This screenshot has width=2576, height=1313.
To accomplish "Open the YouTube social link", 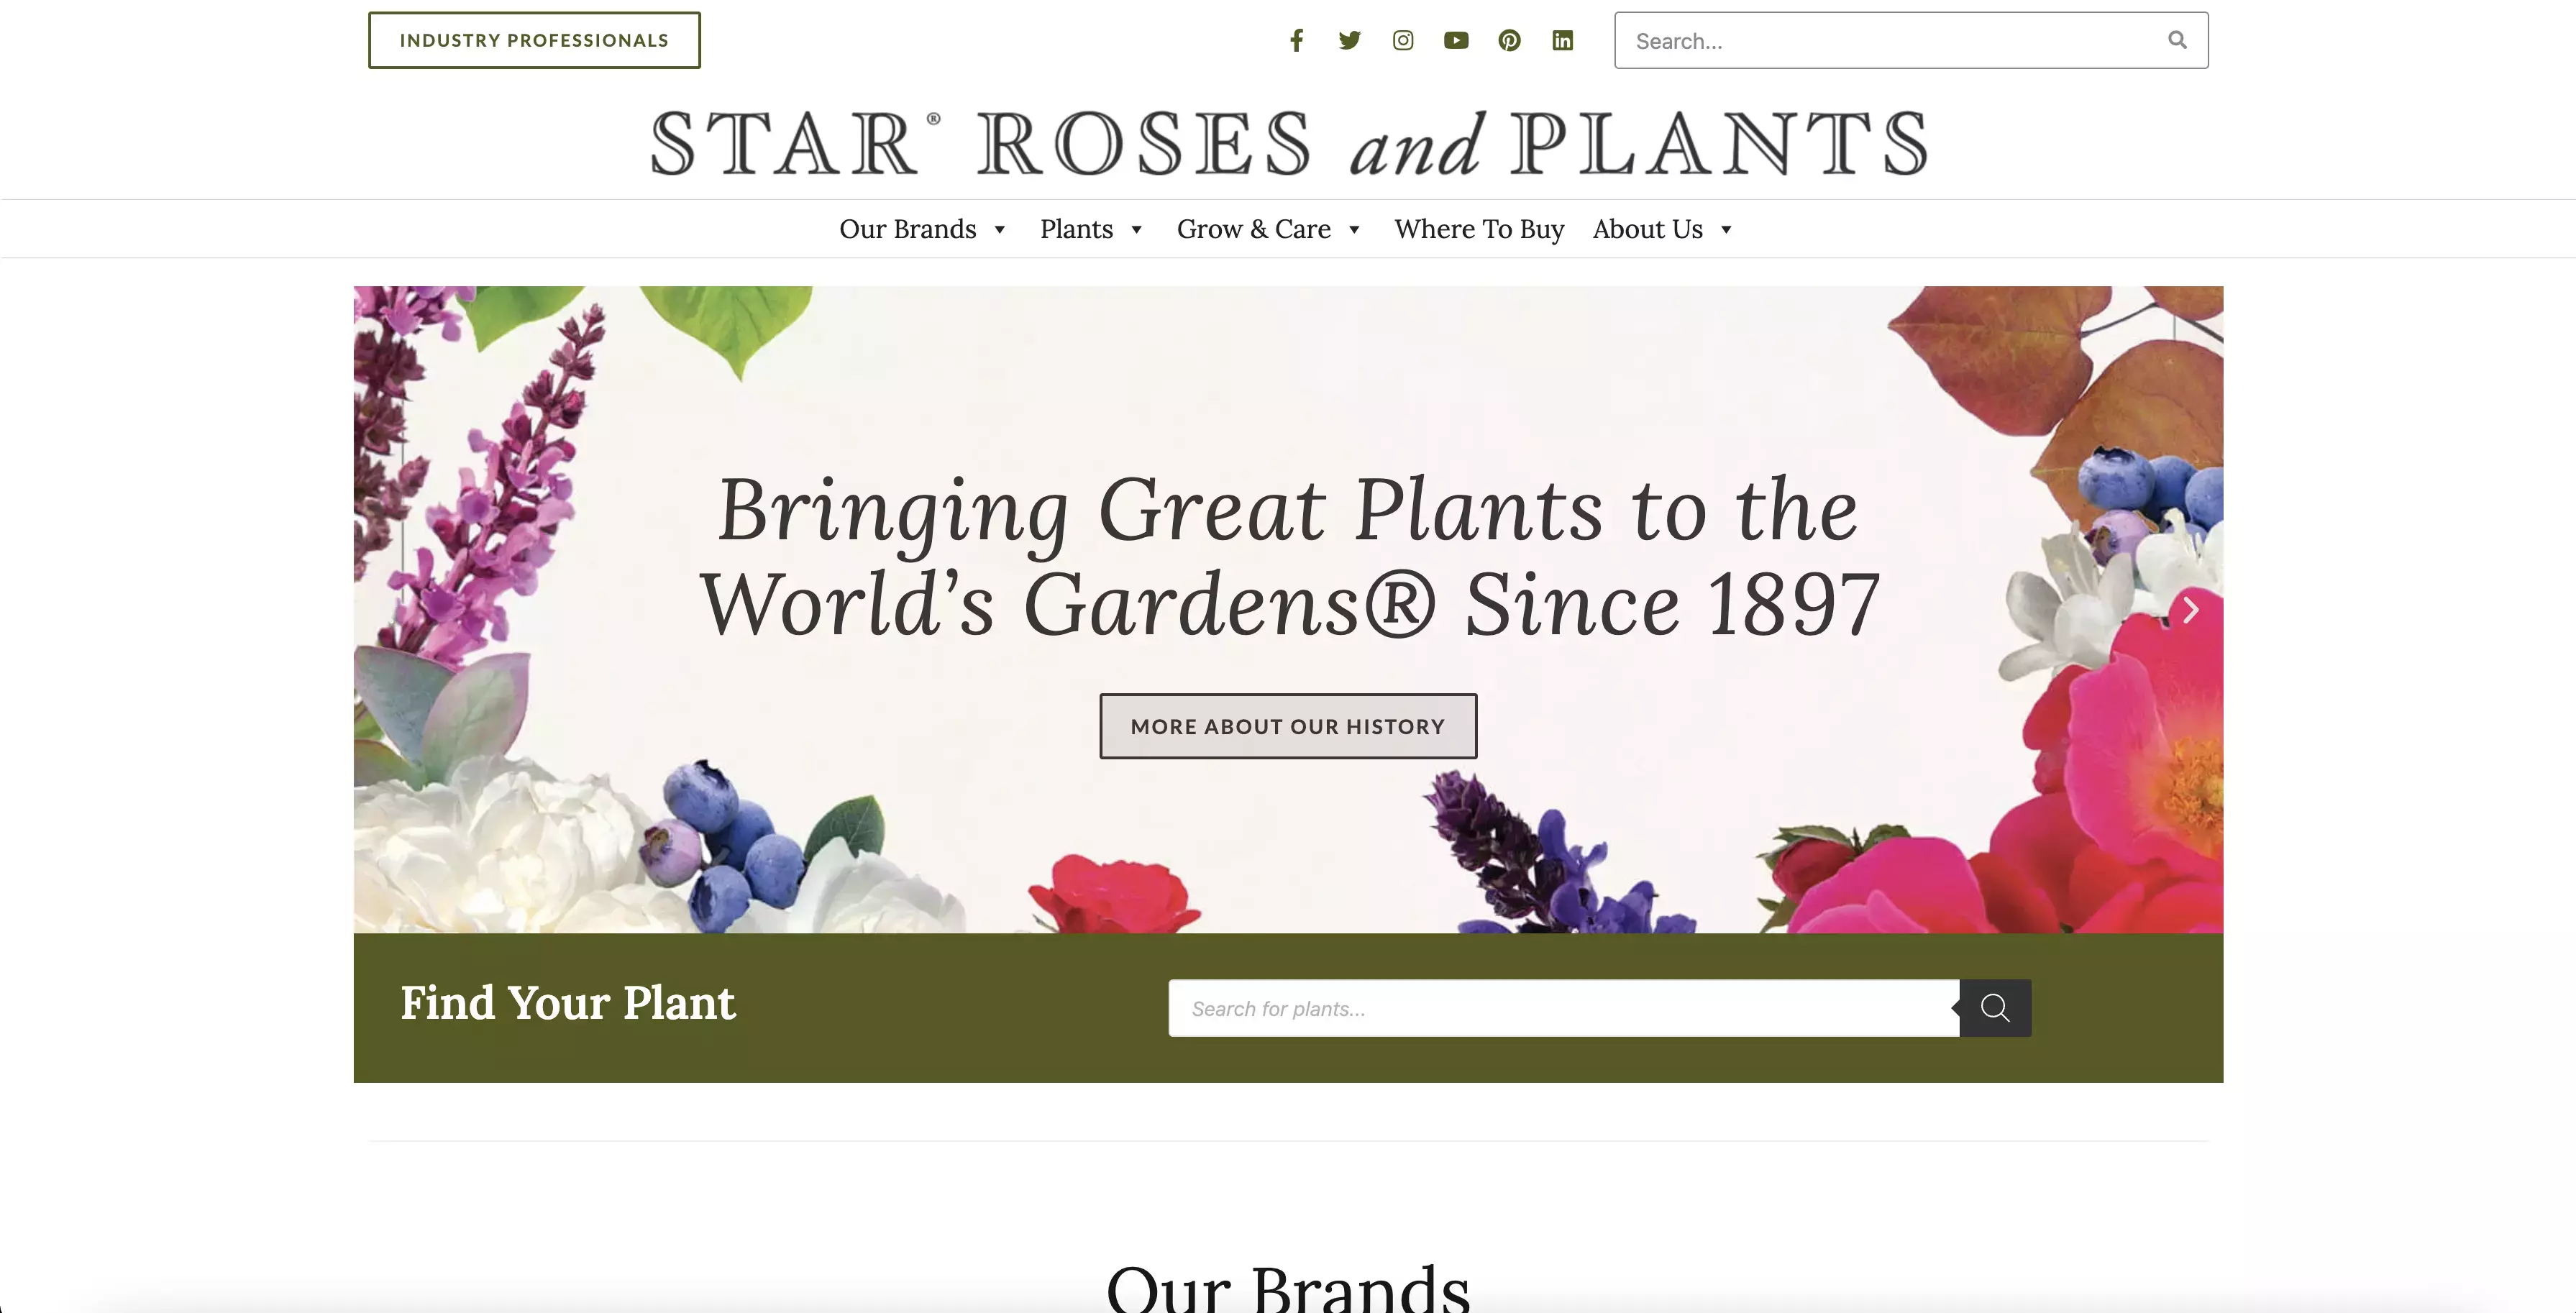I will [1456, 40].
